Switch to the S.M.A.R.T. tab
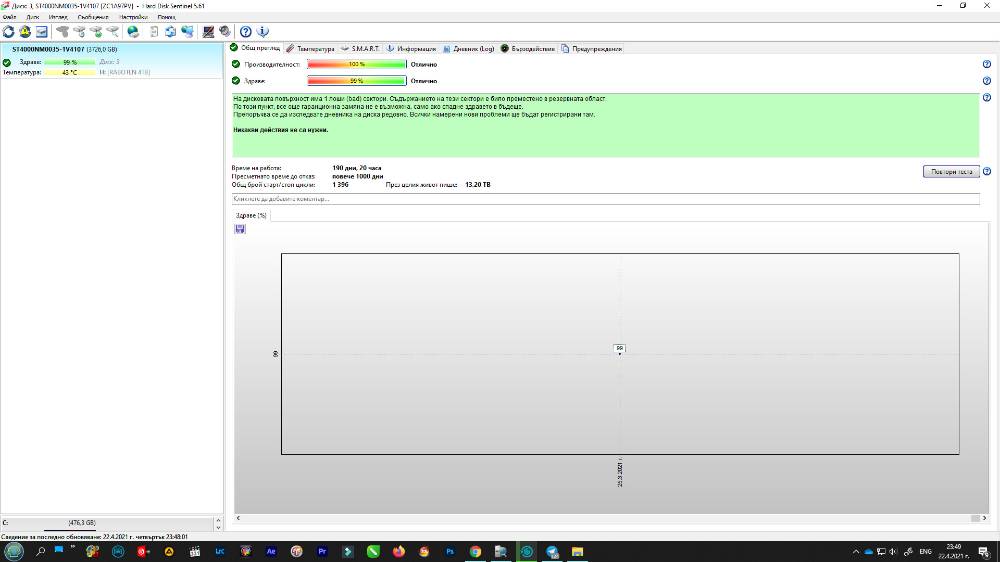The width and height of the screenshot is (1000, 562). 360,48
